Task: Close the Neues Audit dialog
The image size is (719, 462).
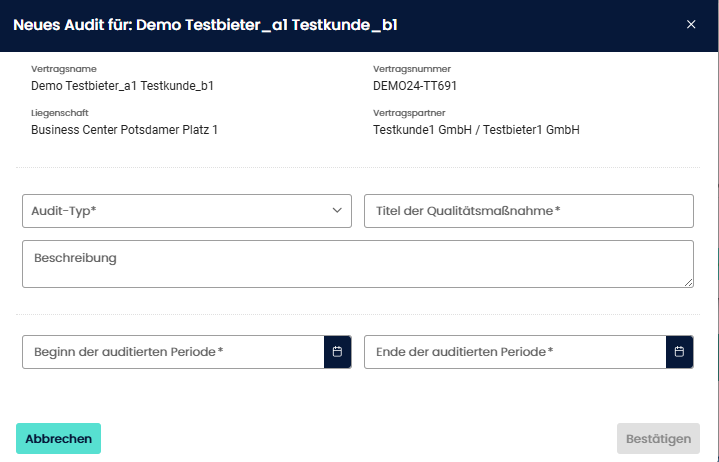Action: click(691, 25)
